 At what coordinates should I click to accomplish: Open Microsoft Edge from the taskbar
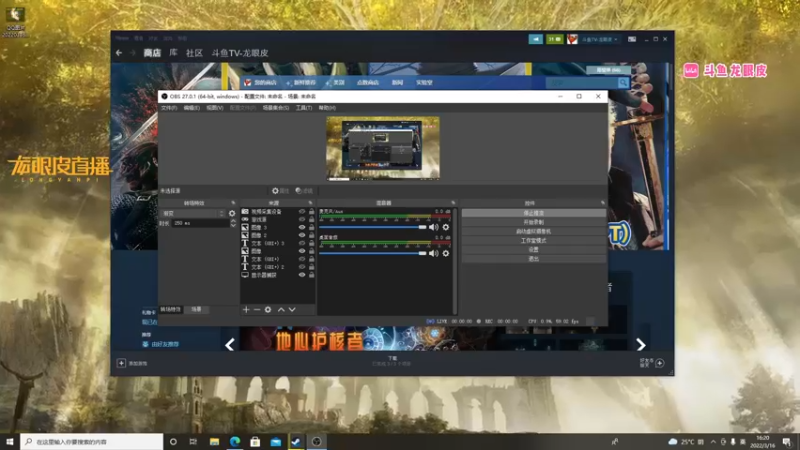click(x=235, y=441)
